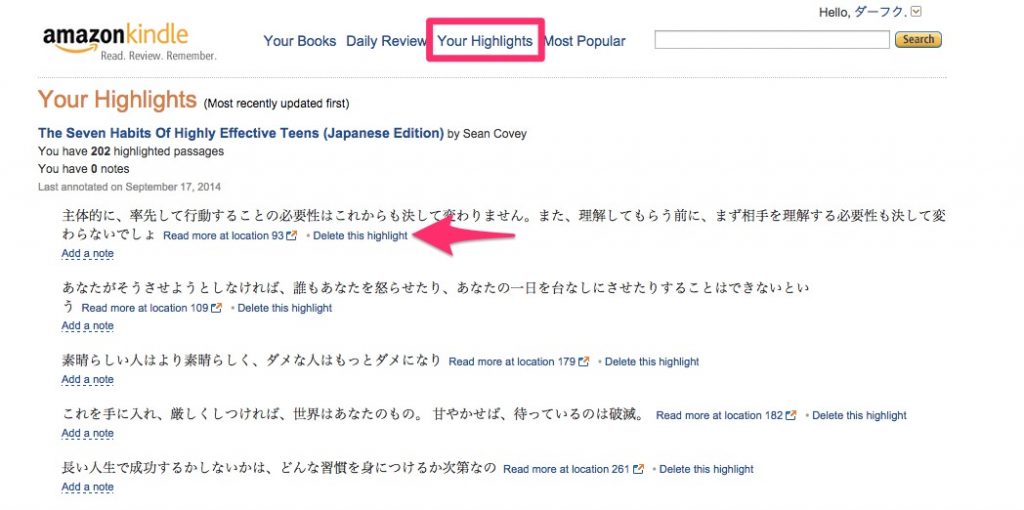
Task: Open Read more at location 179
Action: [x=512, y=362]
